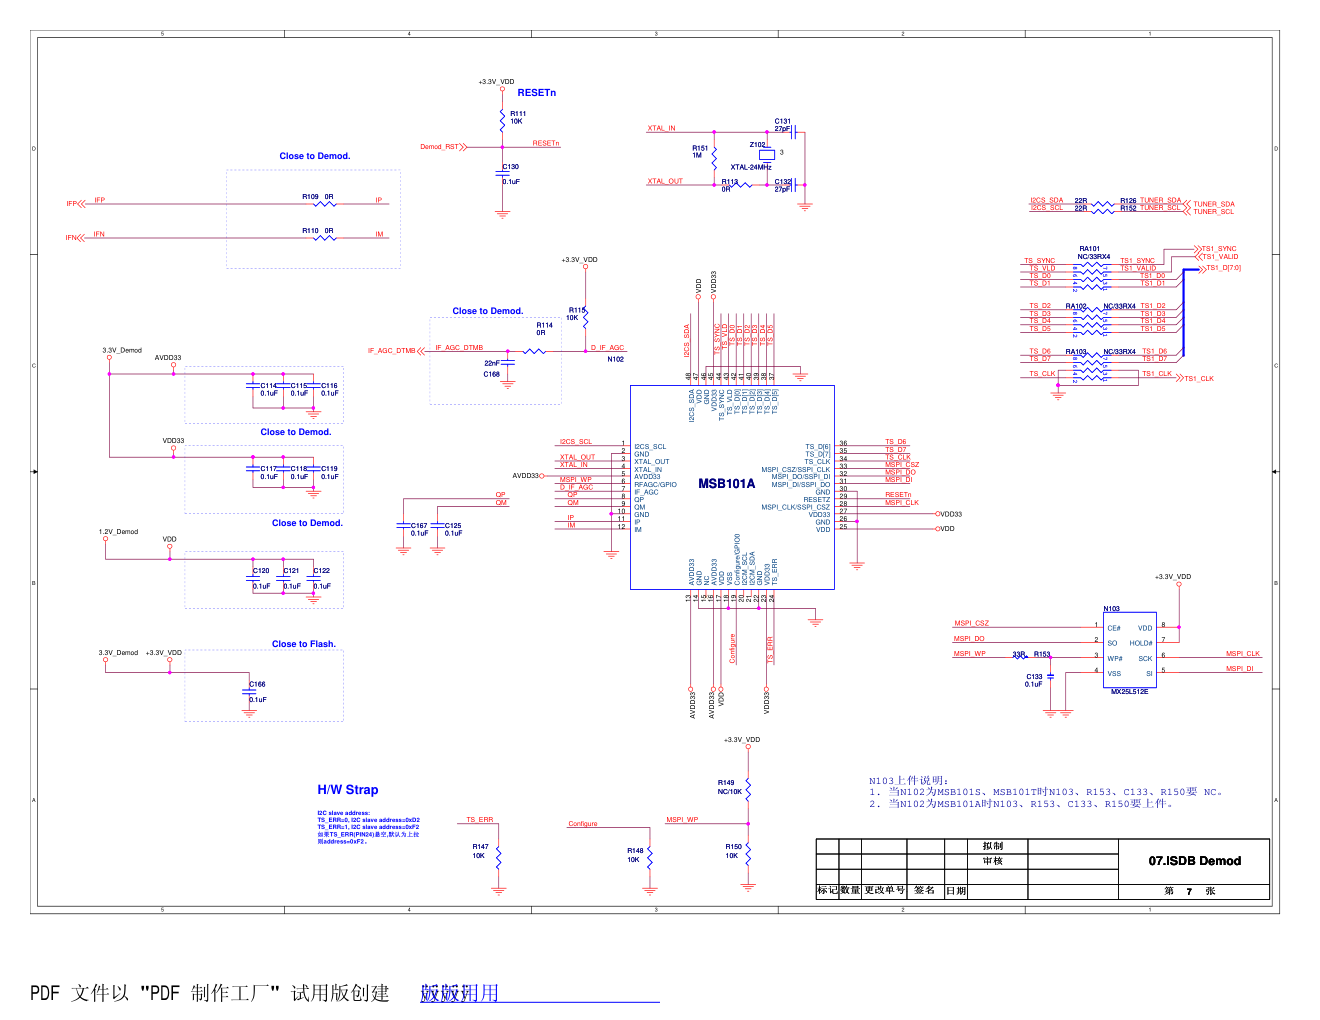Viewport: 1320px width, 1020px height.
Task: Open the blue underlined link at page bottom
Action: coord(539,994)
